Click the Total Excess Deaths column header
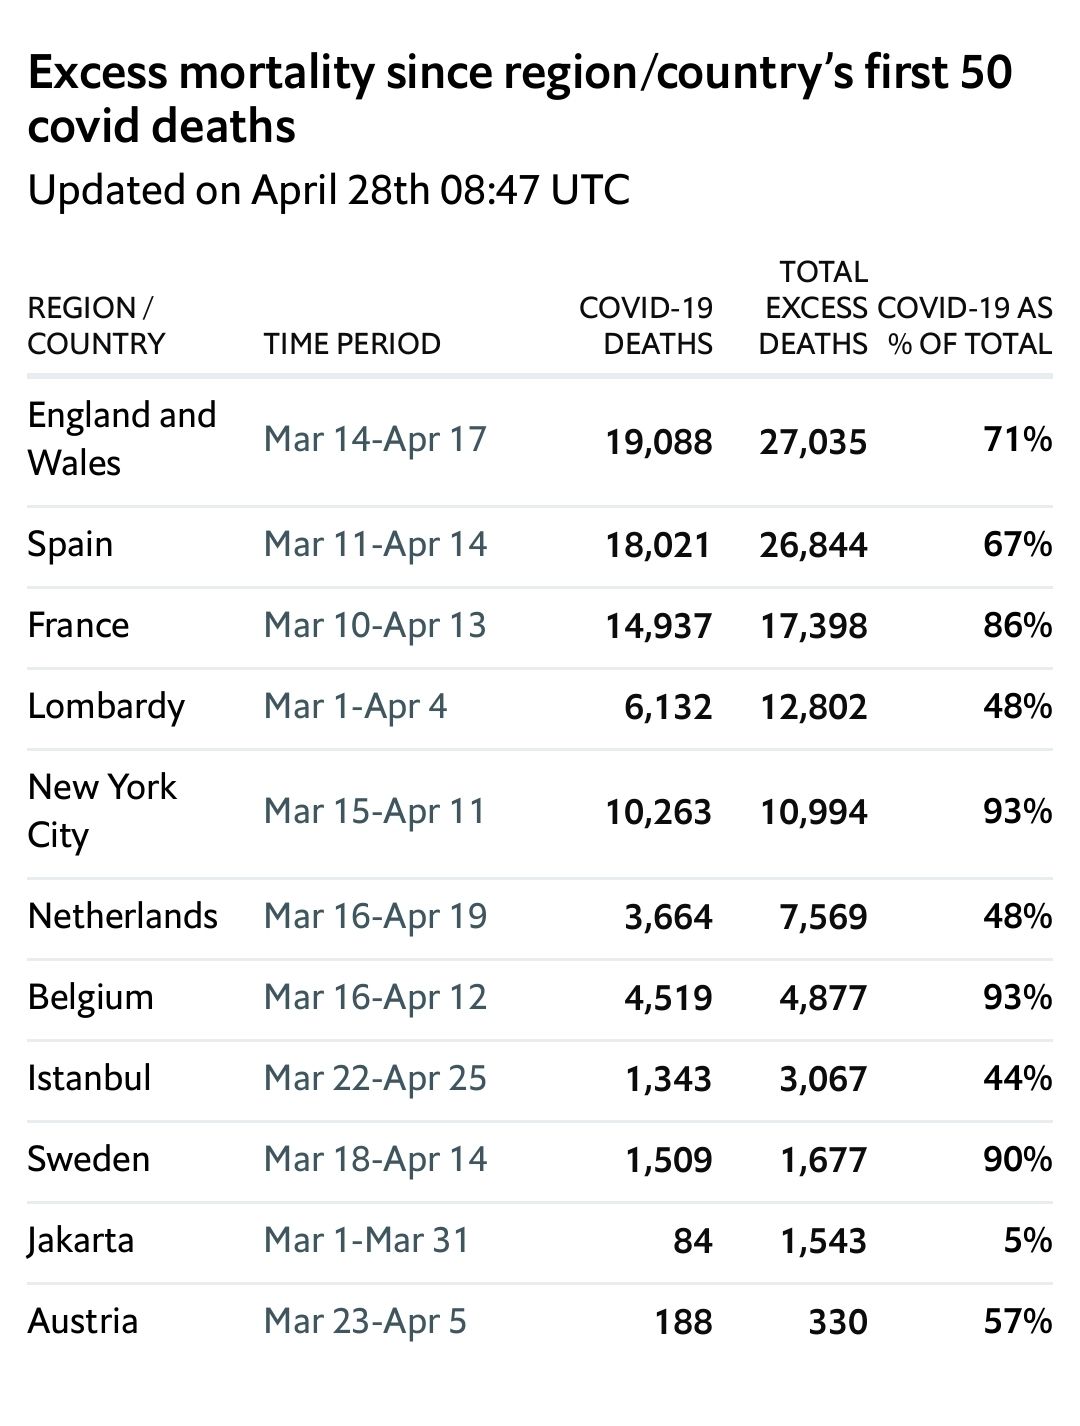The image size is (1080, 1426). coord(812,307)
